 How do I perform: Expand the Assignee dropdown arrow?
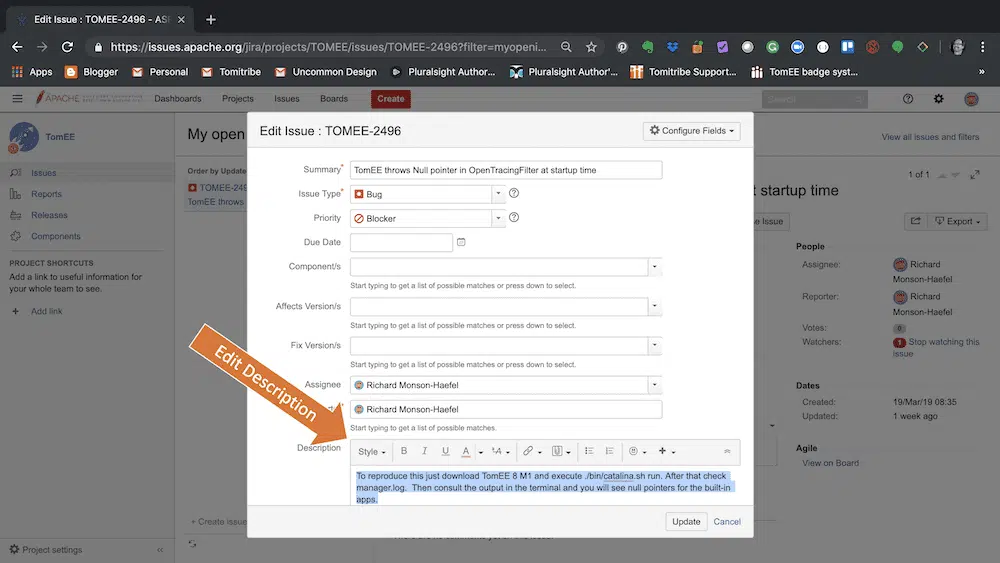coord(654,385)
